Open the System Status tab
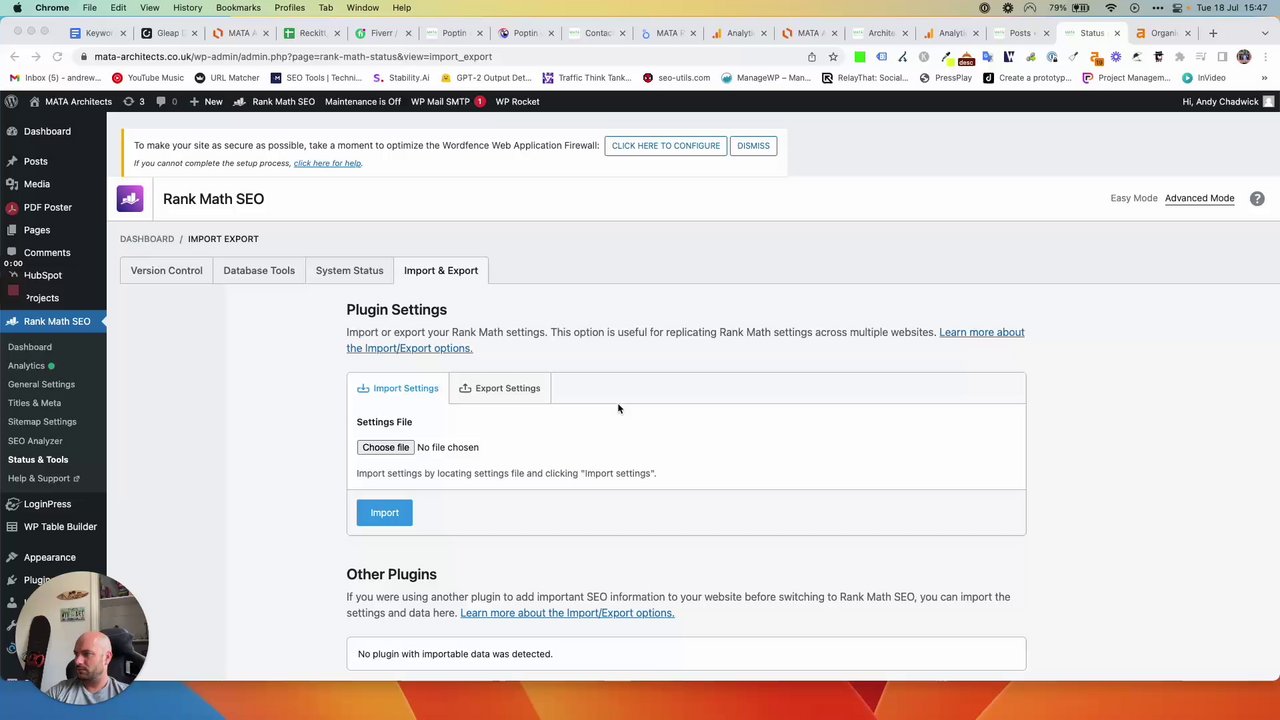1280x720 pixels. tap(349, 270)
